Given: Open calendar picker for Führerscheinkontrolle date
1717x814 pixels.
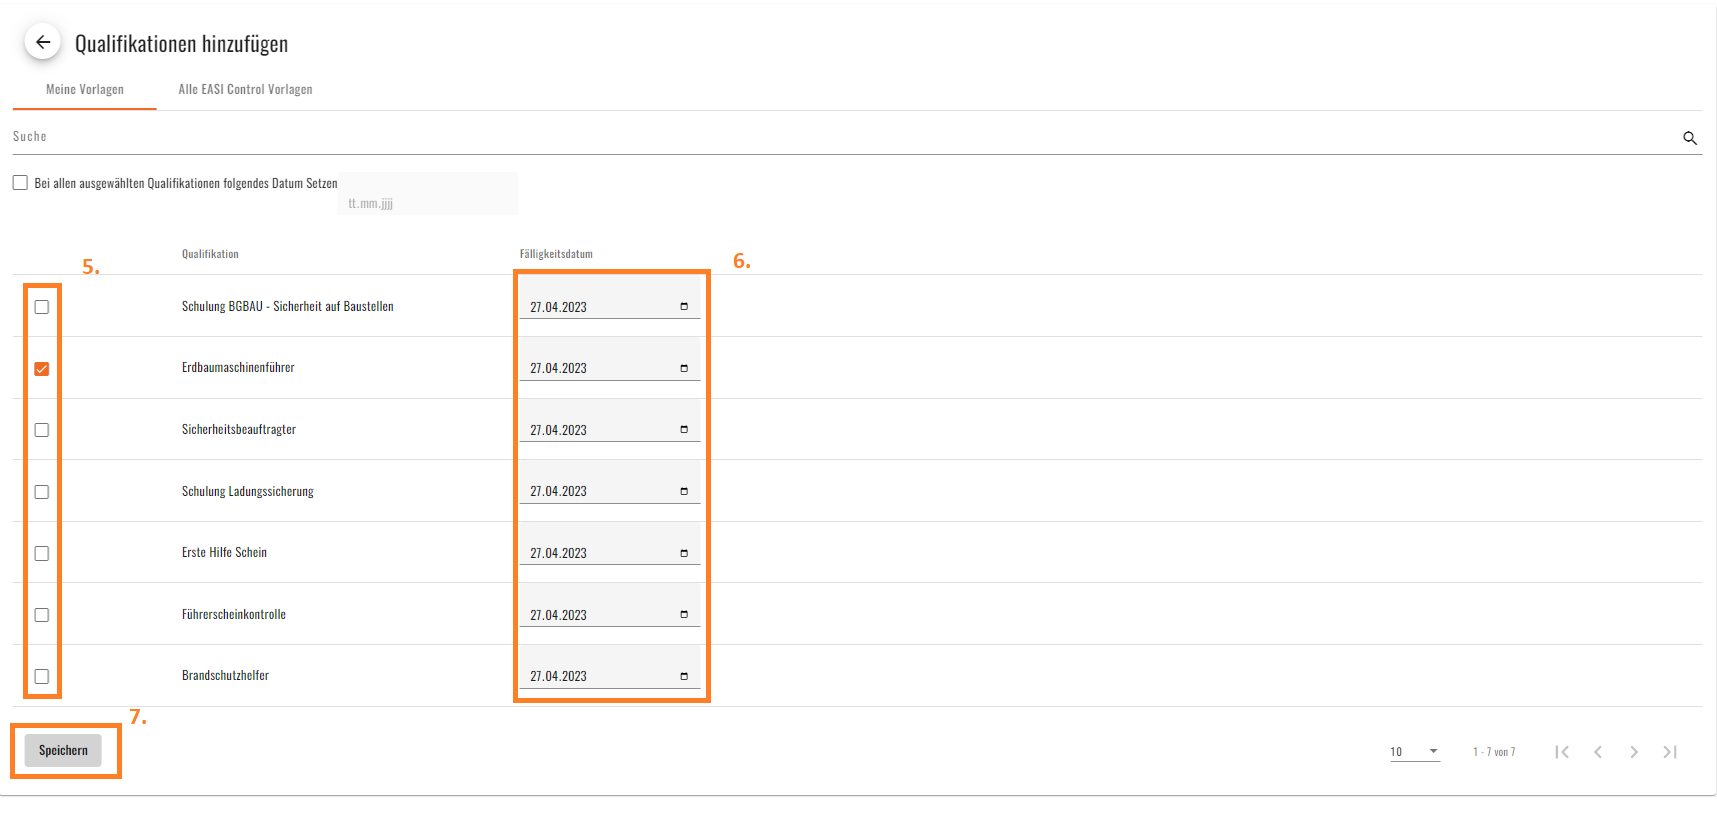Looking at the screenshot, I should click(684, 614).
